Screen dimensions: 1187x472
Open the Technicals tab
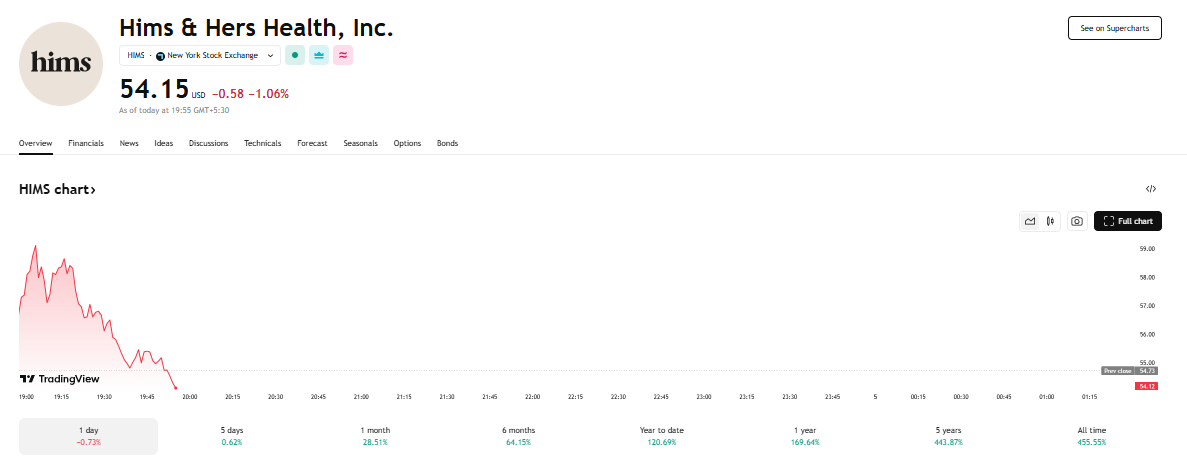[x=263, y=143]
